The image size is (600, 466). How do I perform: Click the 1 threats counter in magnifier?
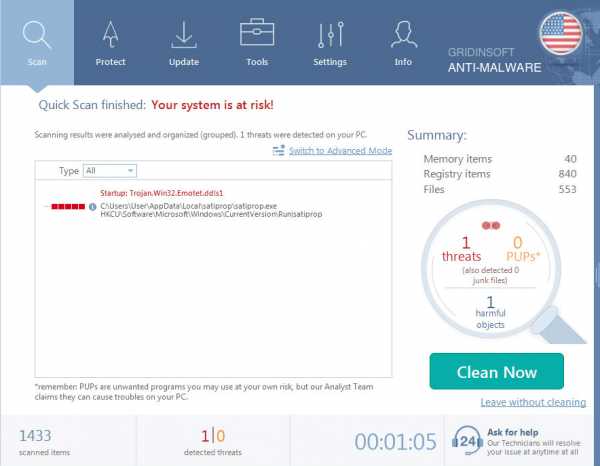[x=461, y=249]
